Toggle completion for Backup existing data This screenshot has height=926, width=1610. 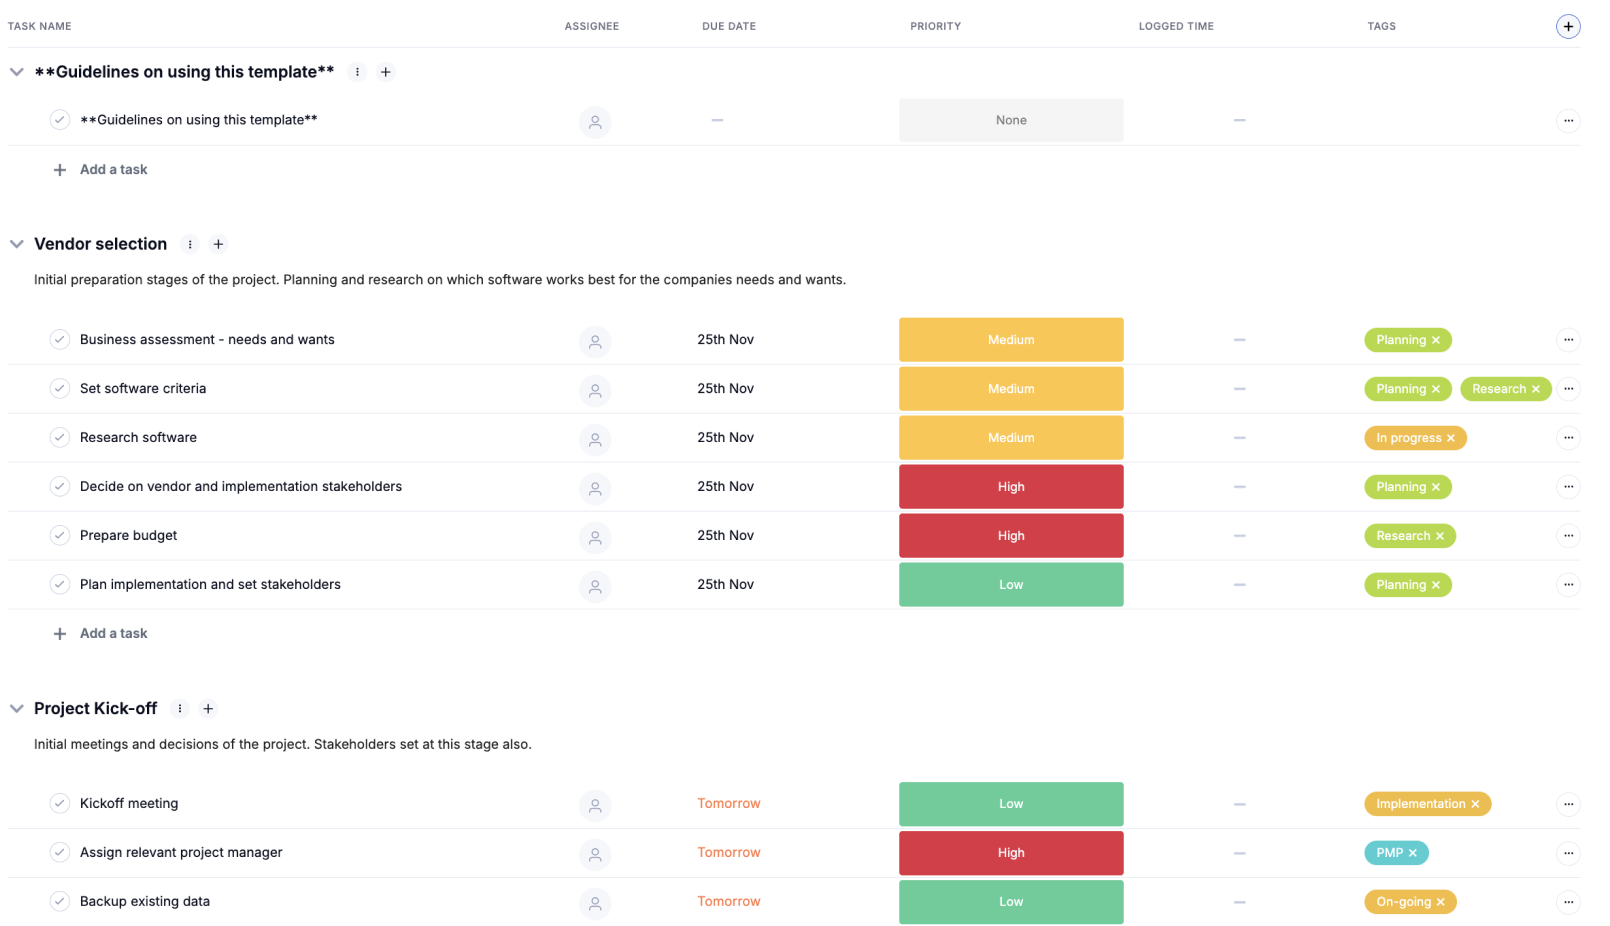(x=60, y=902)
